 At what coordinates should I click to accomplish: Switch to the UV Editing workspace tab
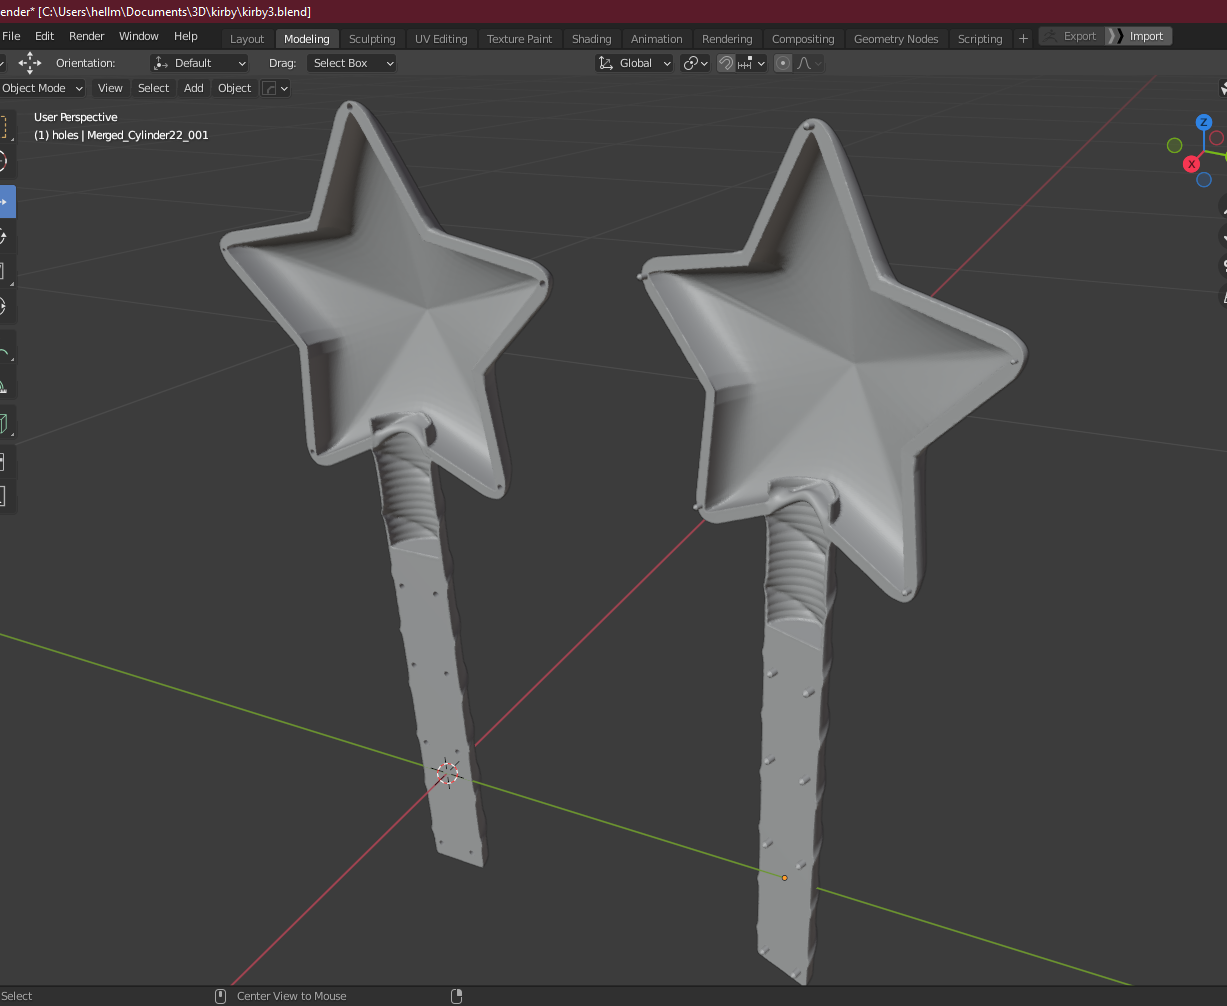pos(441,39)
